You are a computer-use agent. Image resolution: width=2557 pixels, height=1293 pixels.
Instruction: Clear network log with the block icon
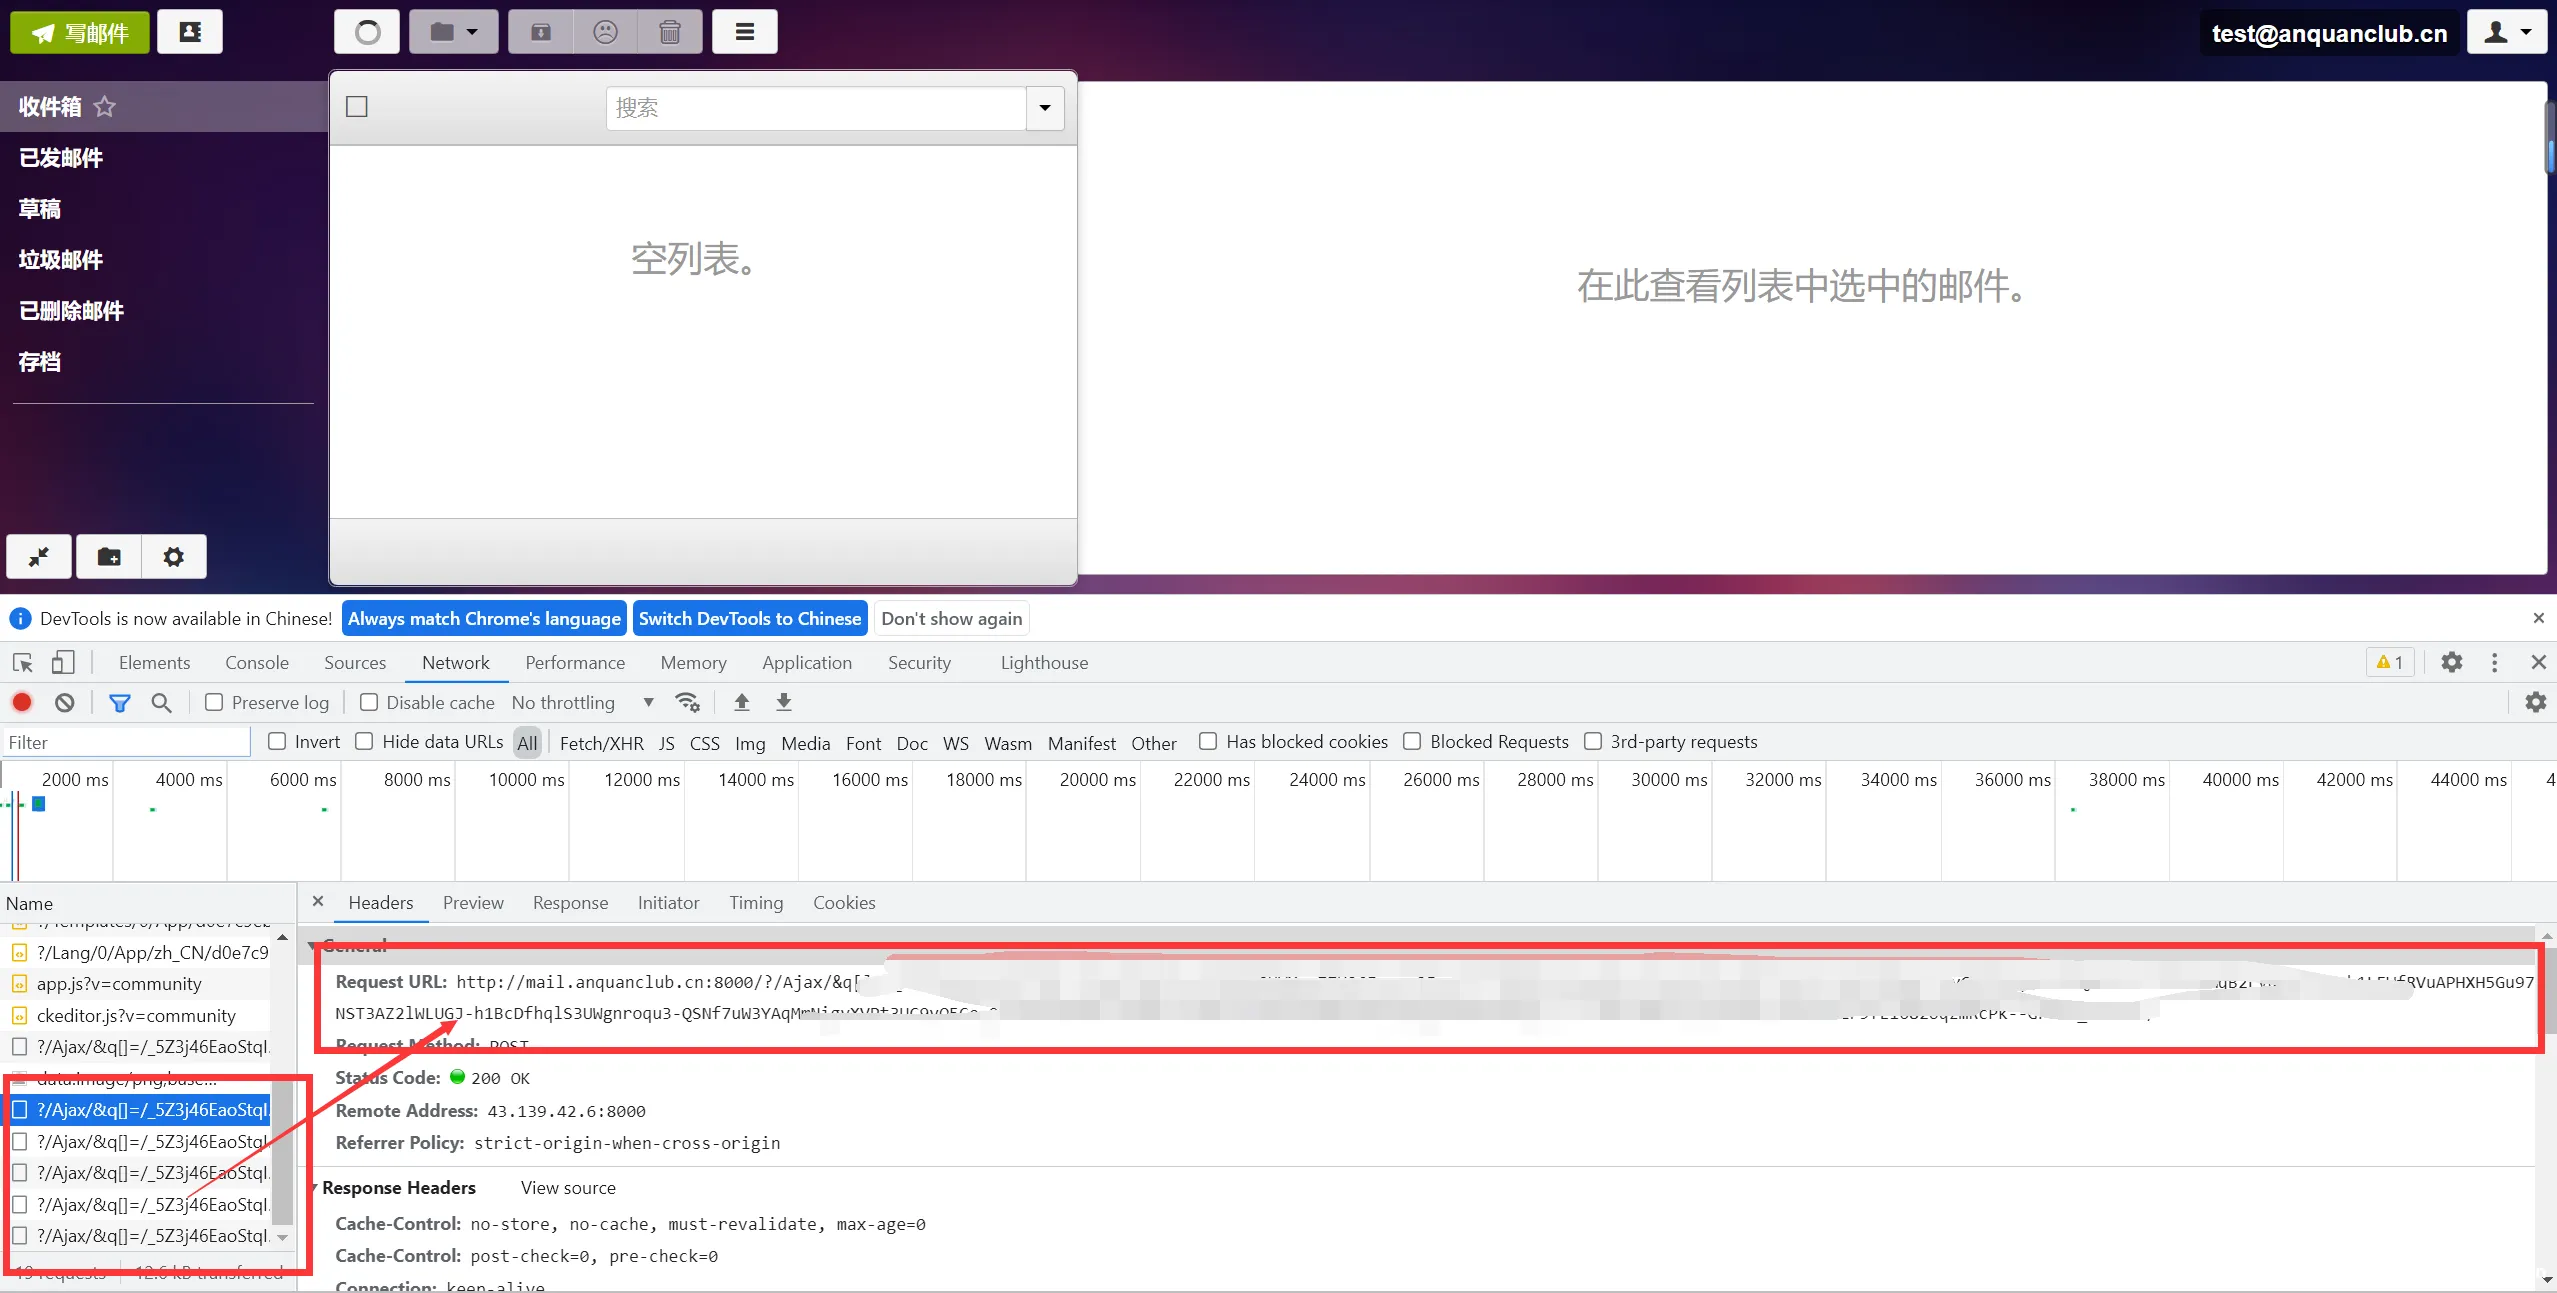64,702
